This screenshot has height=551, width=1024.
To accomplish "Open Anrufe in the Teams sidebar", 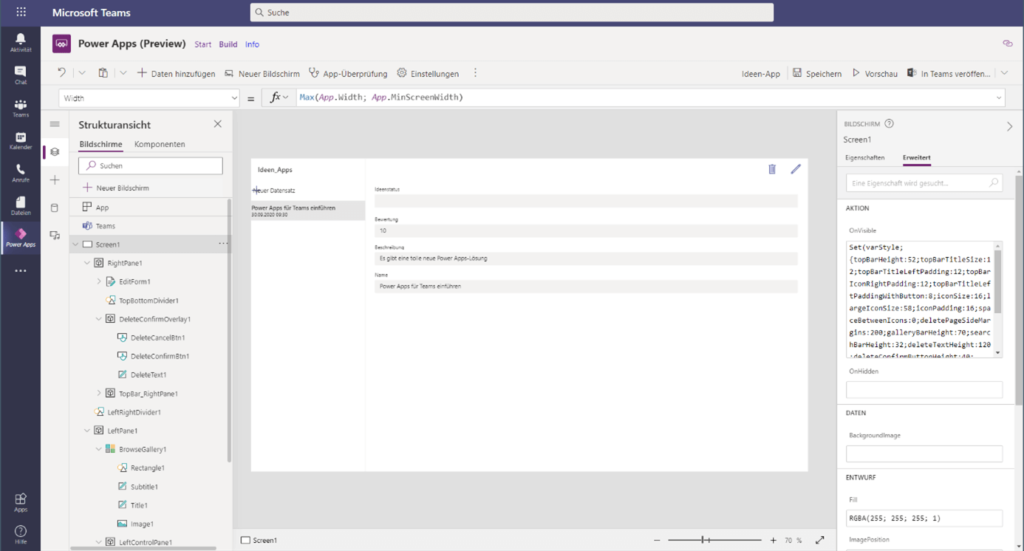I will (20, 173).
